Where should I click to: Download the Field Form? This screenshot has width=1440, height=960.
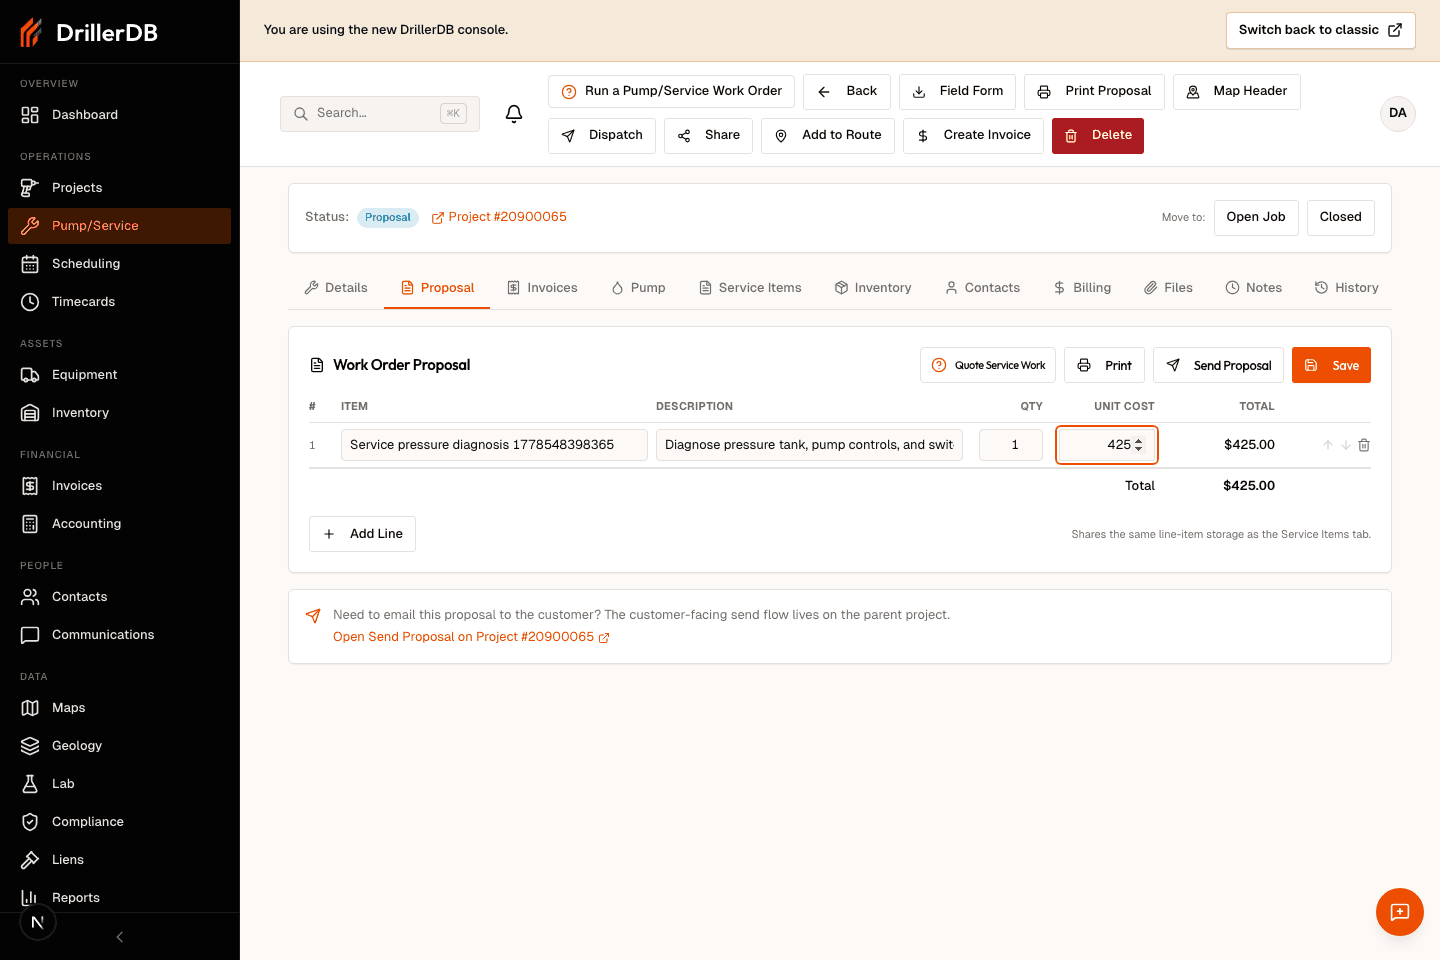click(958, 91)
